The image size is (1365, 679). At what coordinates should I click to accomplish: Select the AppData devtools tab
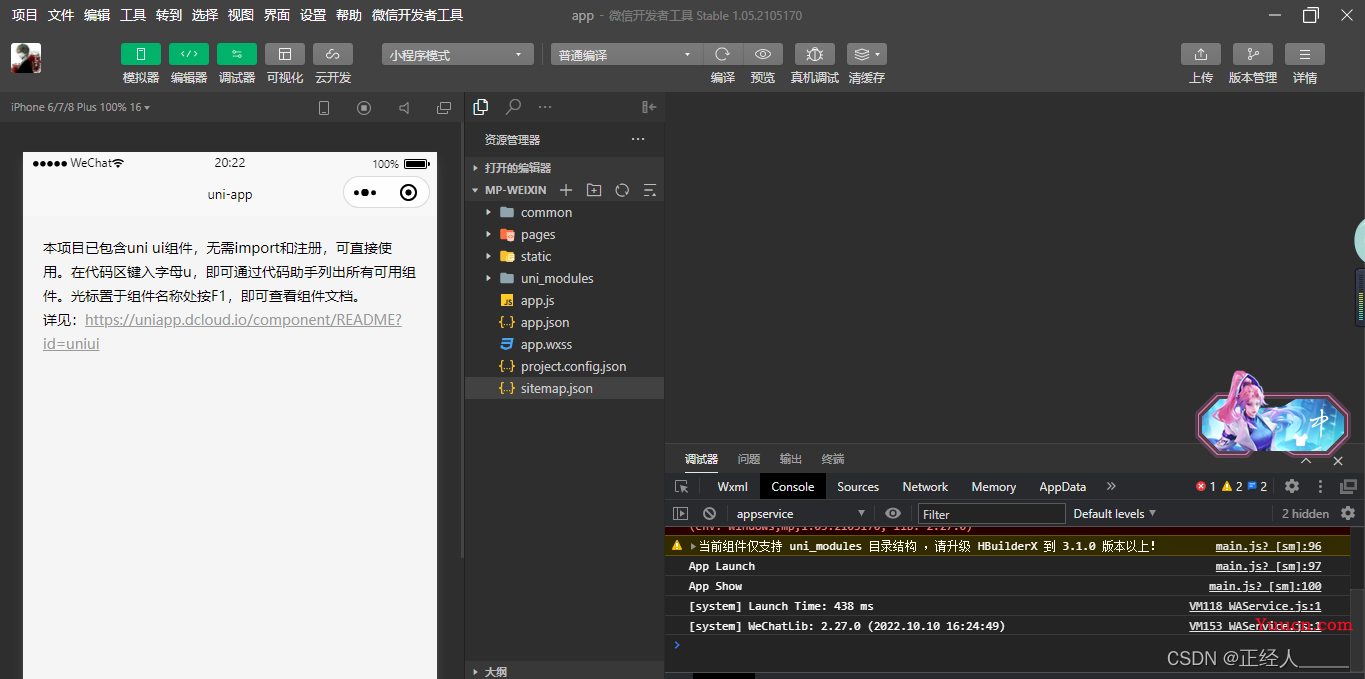(x=1062, y=487)
